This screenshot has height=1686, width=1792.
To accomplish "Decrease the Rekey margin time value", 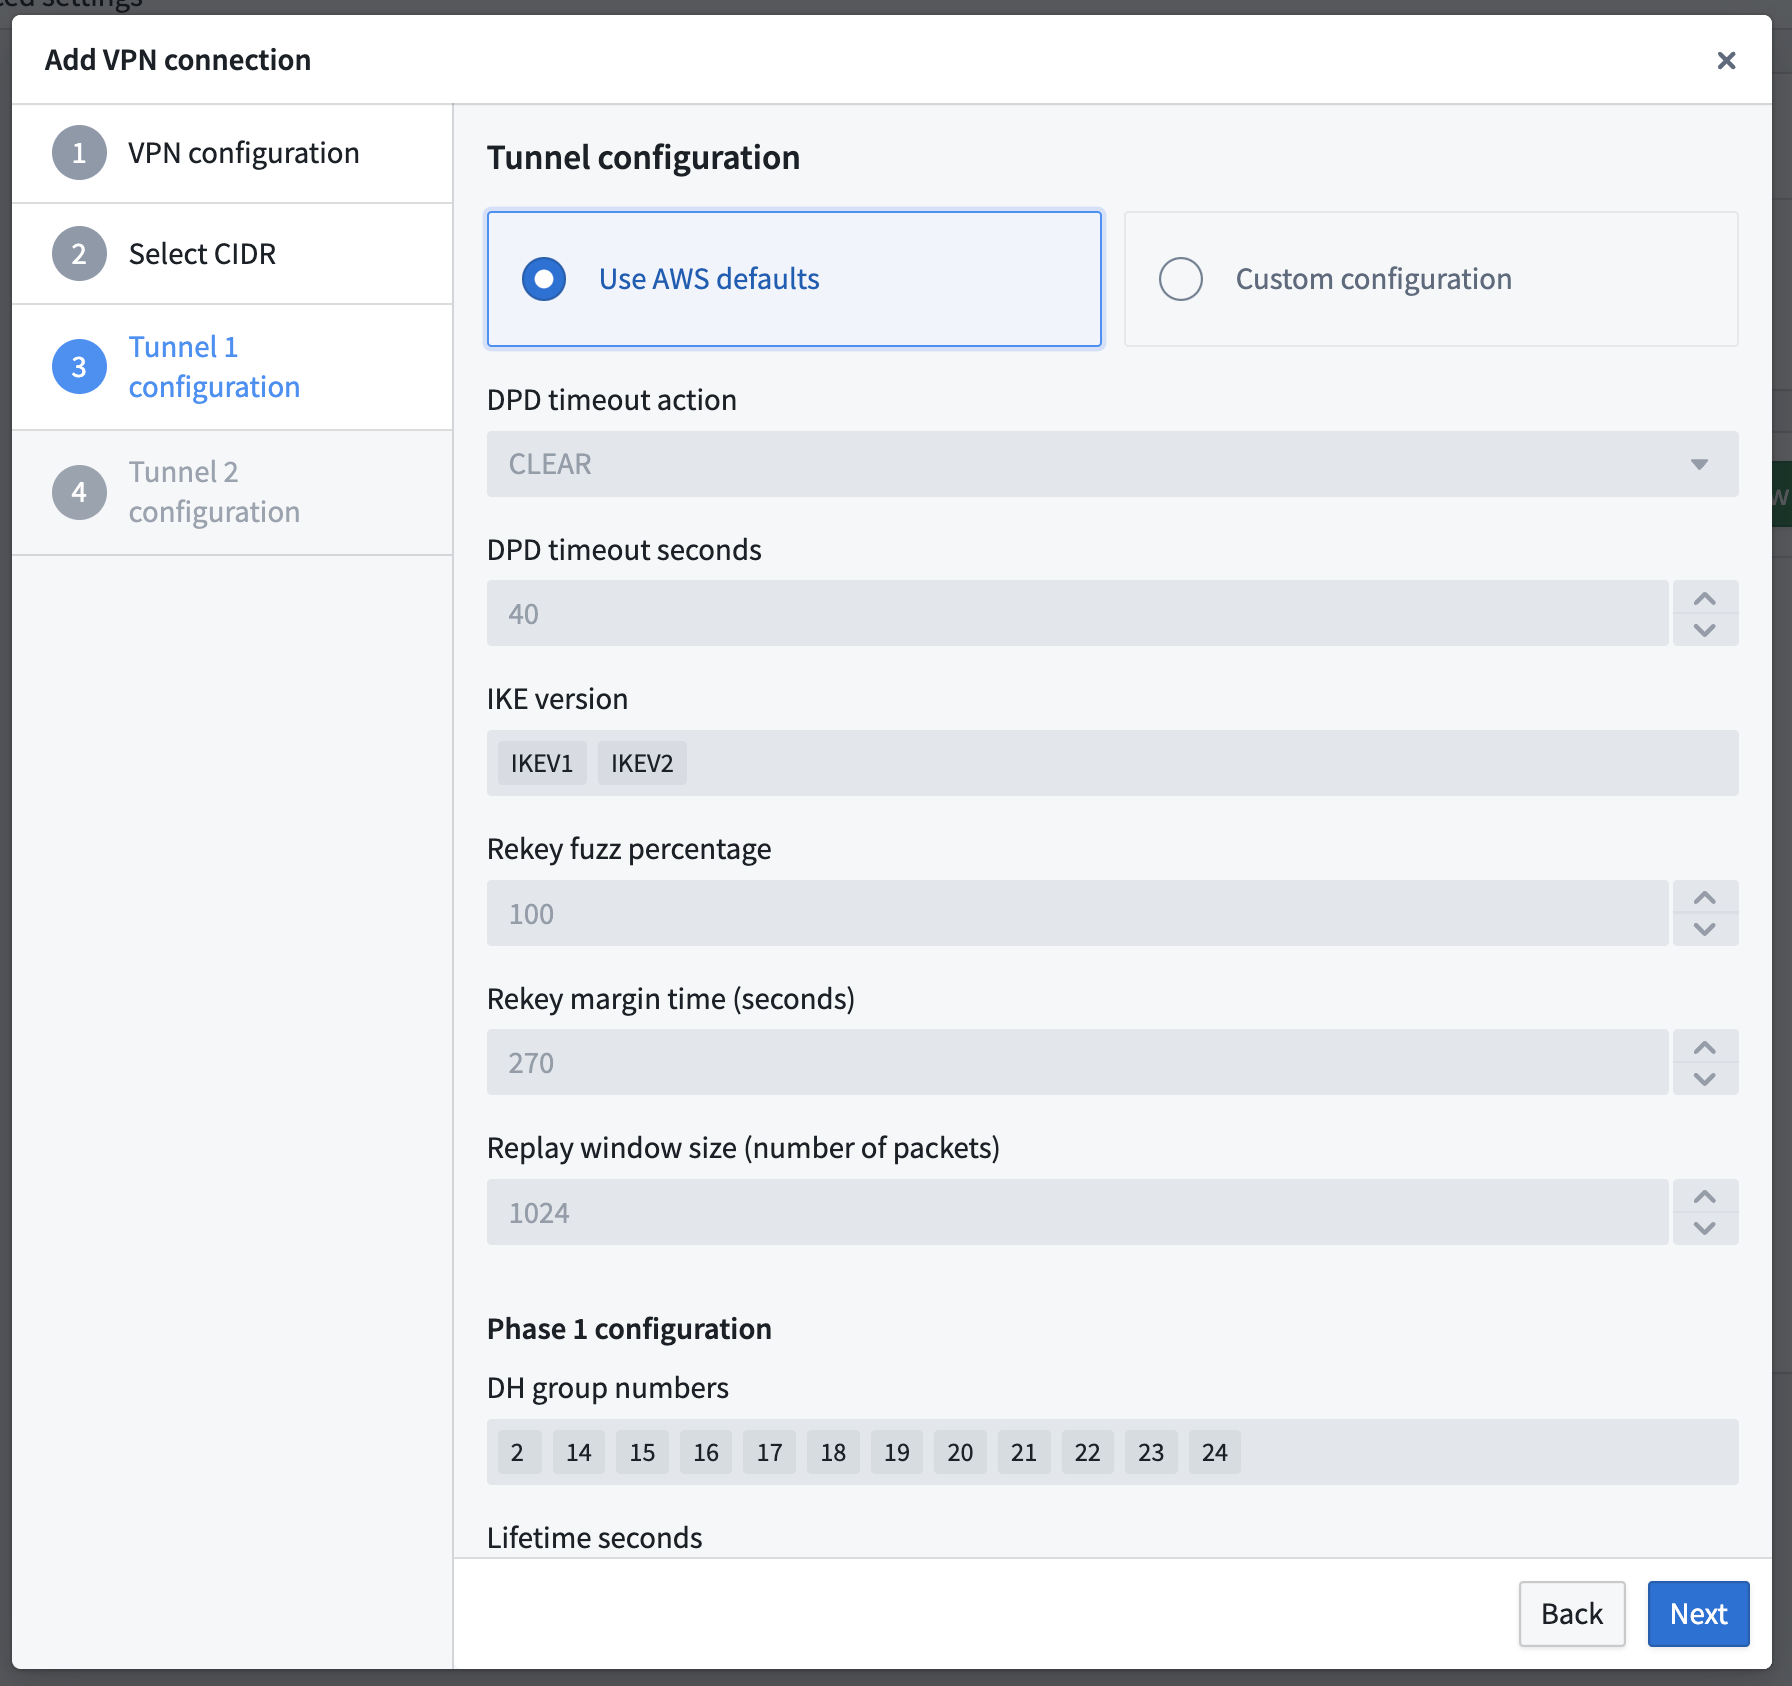I will (1705, 1080).
